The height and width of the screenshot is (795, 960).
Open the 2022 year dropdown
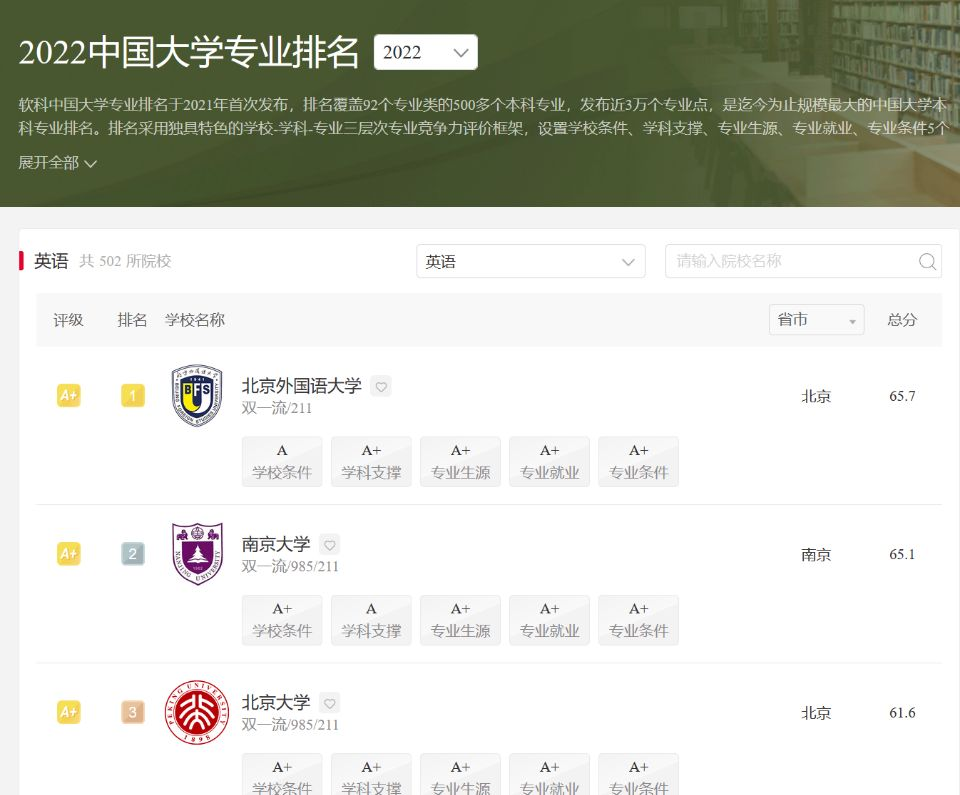click(x=426, y=52)
